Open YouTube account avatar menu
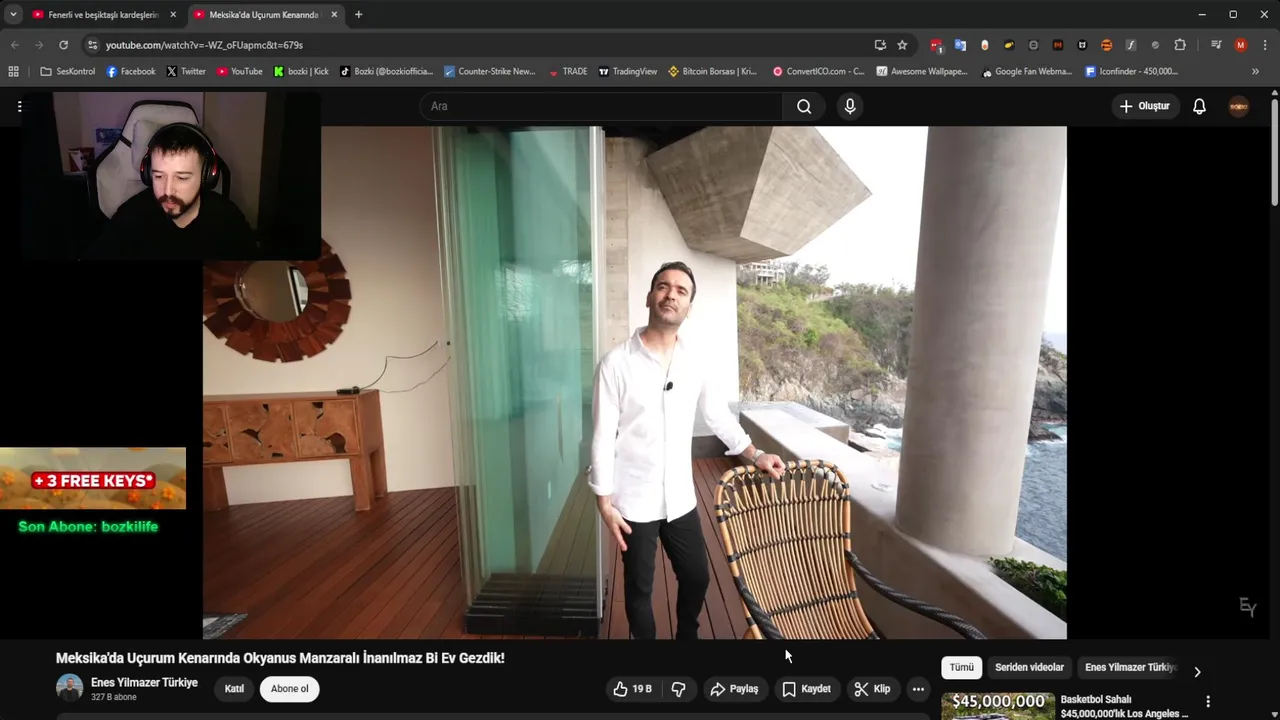Screen dimensions: 1280x720 click(x=1239, y=106)
